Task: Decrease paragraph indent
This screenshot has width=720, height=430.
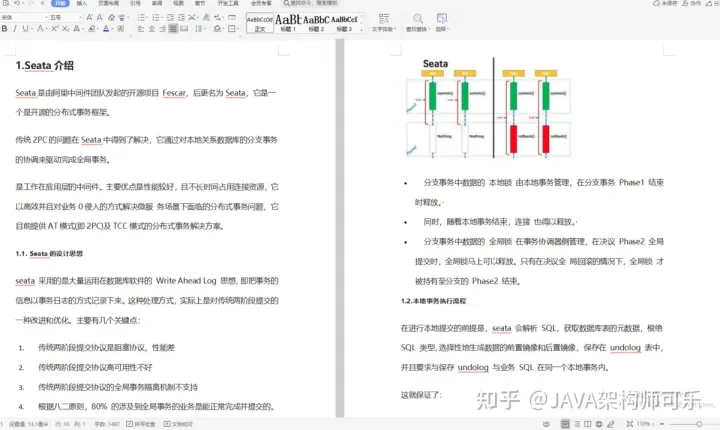Action: [170, 17]
